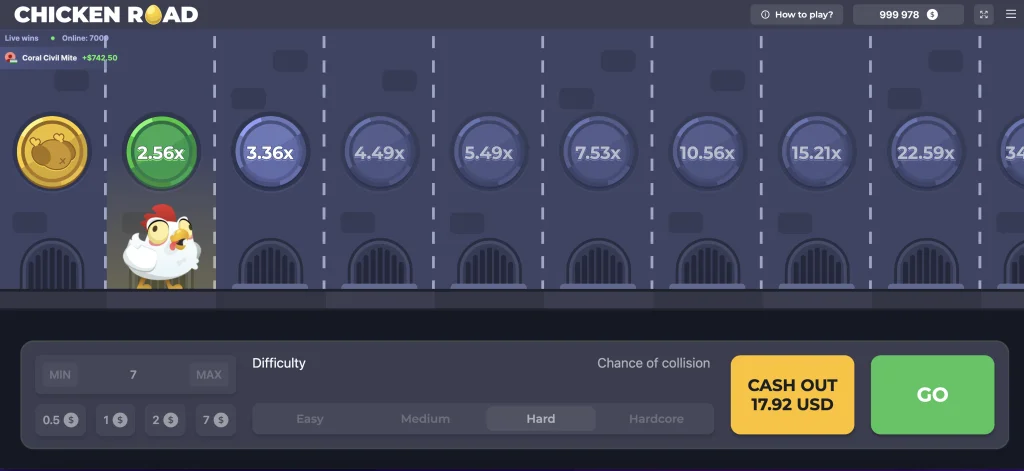The width and height of the screenshot is (1024, 471).
Task: Click the 15.21x multiplier coin
Action: click(816, 153)
